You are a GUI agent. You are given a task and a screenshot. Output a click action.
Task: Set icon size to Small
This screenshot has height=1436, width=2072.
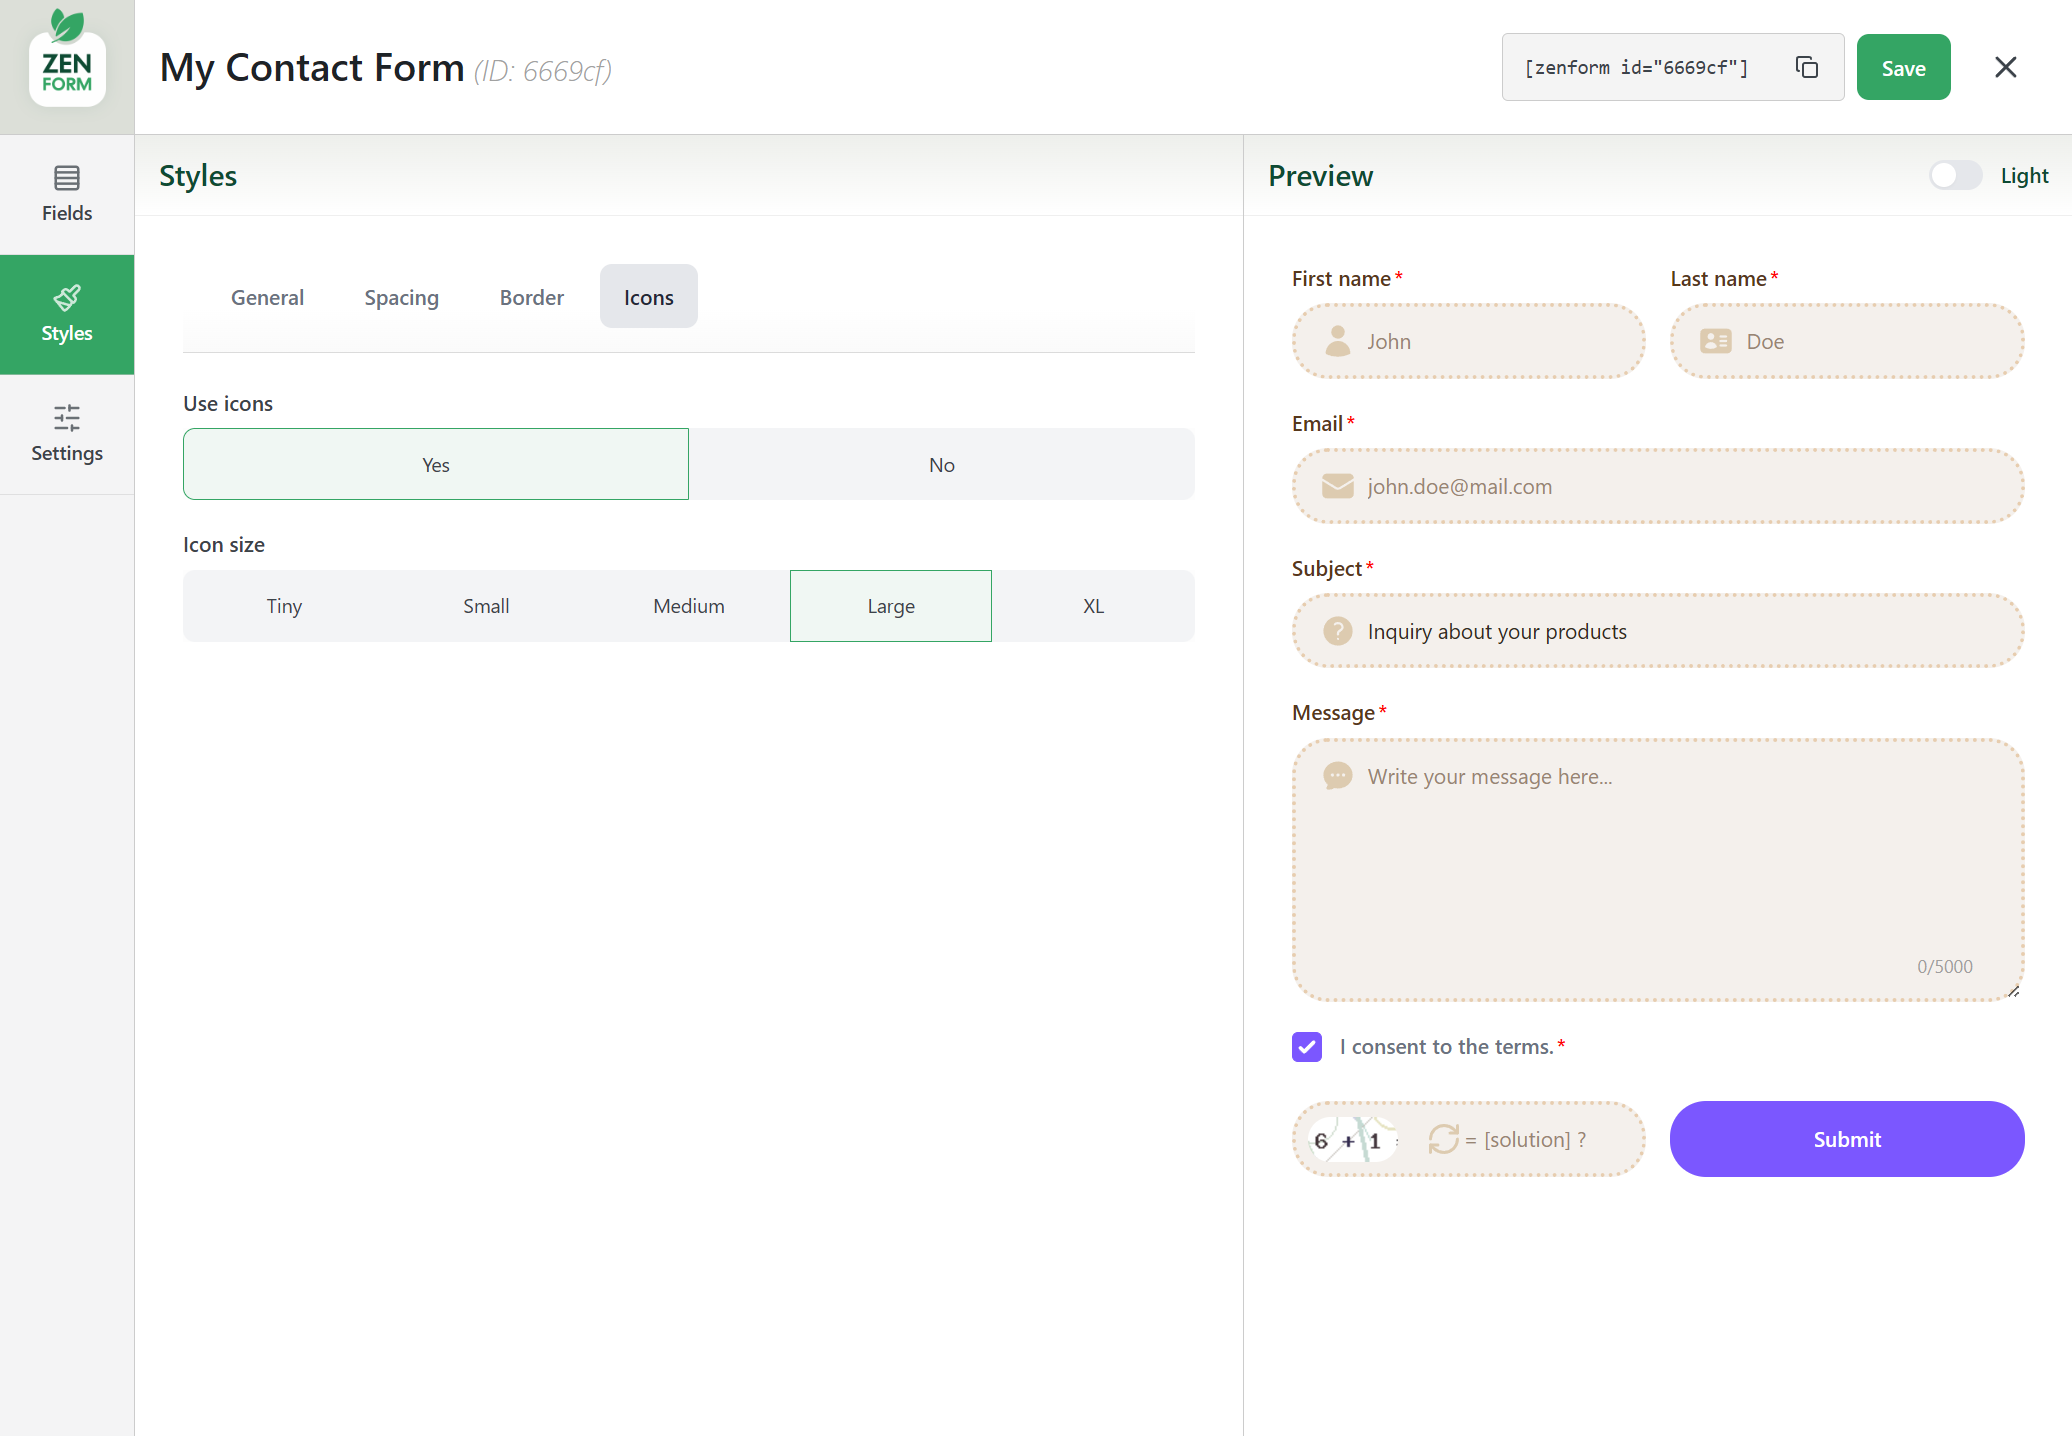(x=486, y=606)
